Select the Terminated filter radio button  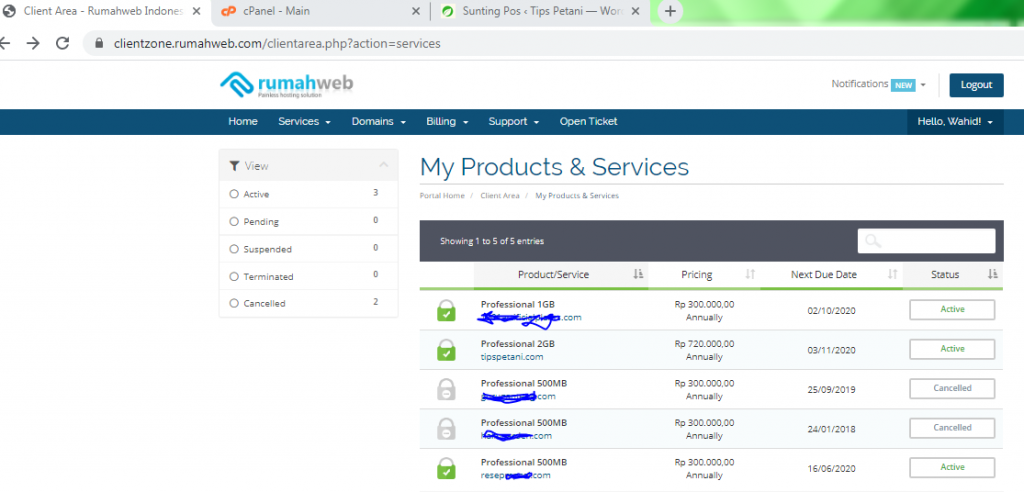234,276
